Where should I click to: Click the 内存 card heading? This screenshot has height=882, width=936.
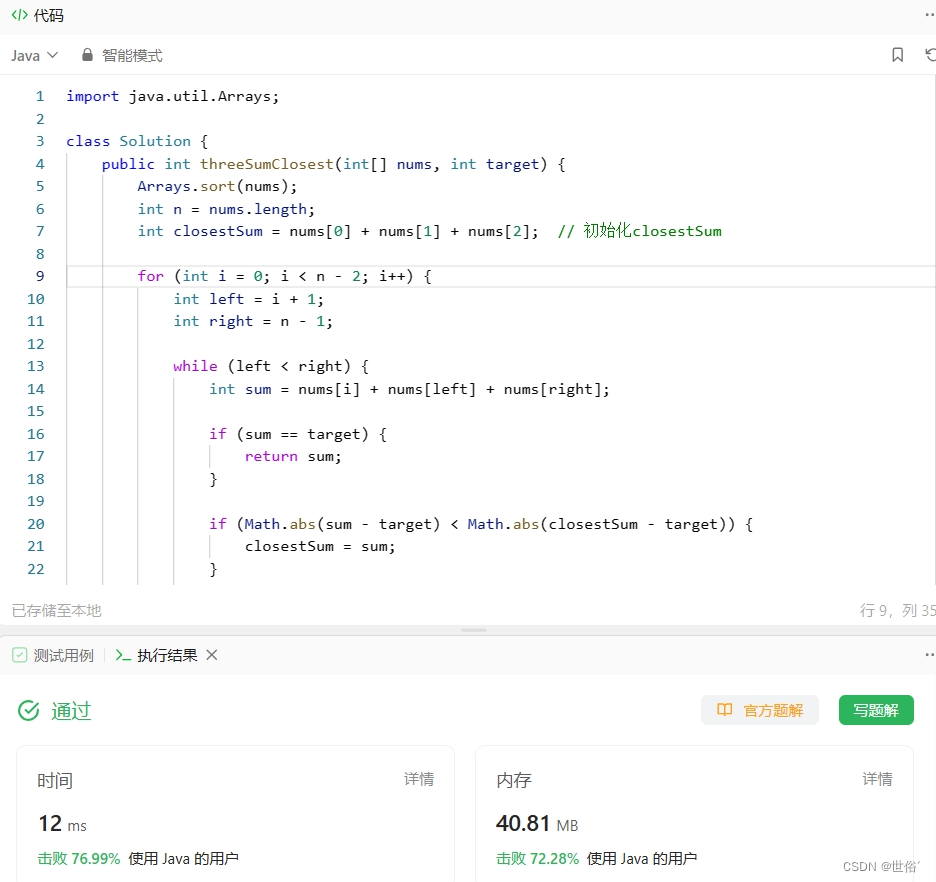513,780
